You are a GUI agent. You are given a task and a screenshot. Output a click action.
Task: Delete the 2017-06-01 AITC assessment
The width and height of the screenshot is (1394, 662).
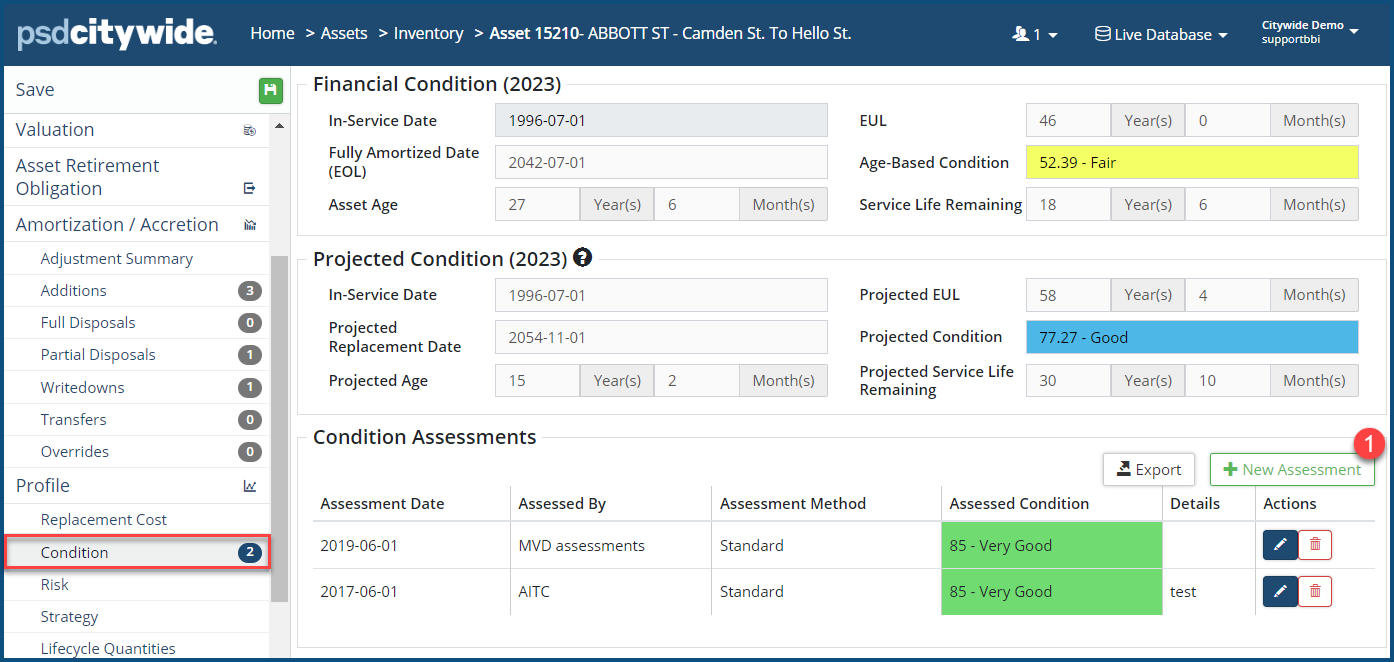tap(1315, 591)
